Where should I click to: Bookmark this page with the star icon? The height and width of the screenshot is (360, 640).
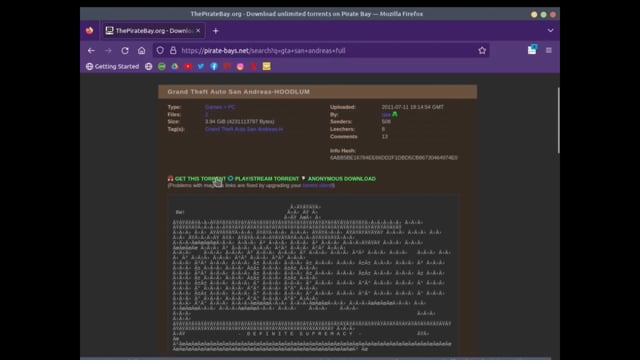pos(482,51)
